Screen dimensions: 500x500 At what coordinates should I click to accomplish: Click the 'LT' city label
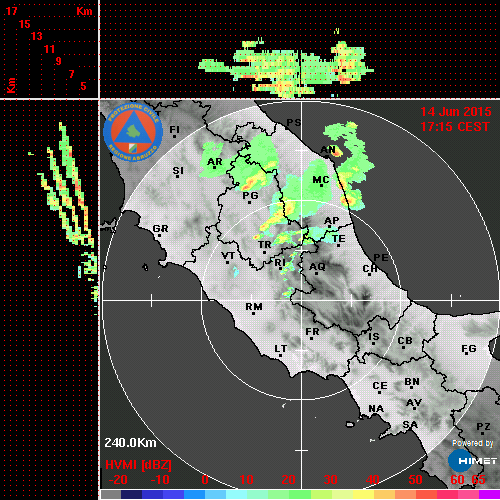281,349
